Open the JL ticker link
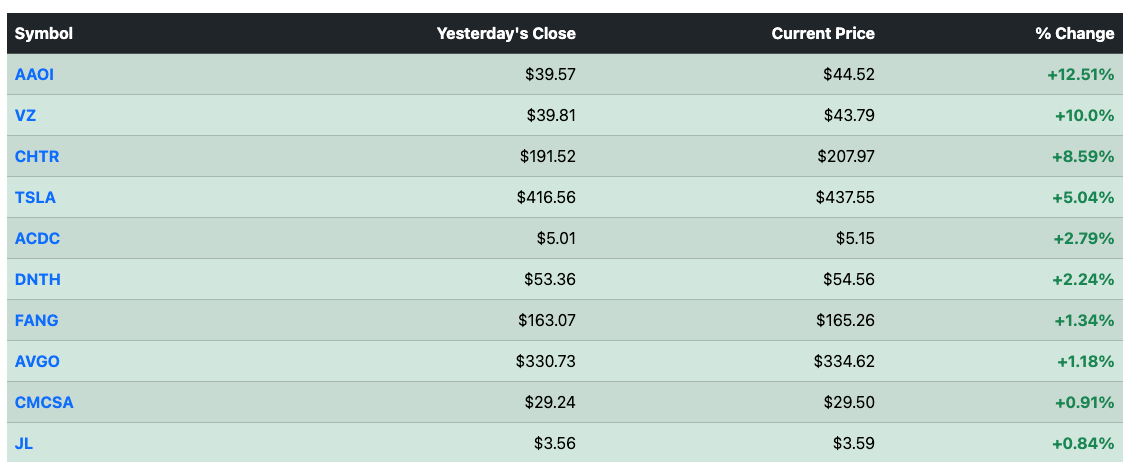 tap(24, 443)
